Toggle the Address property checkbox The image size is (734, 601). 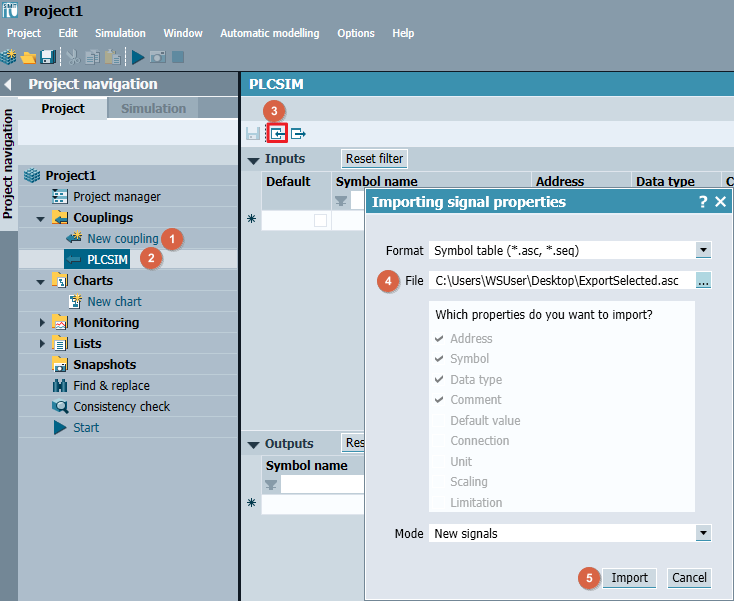tap(439, 338)
